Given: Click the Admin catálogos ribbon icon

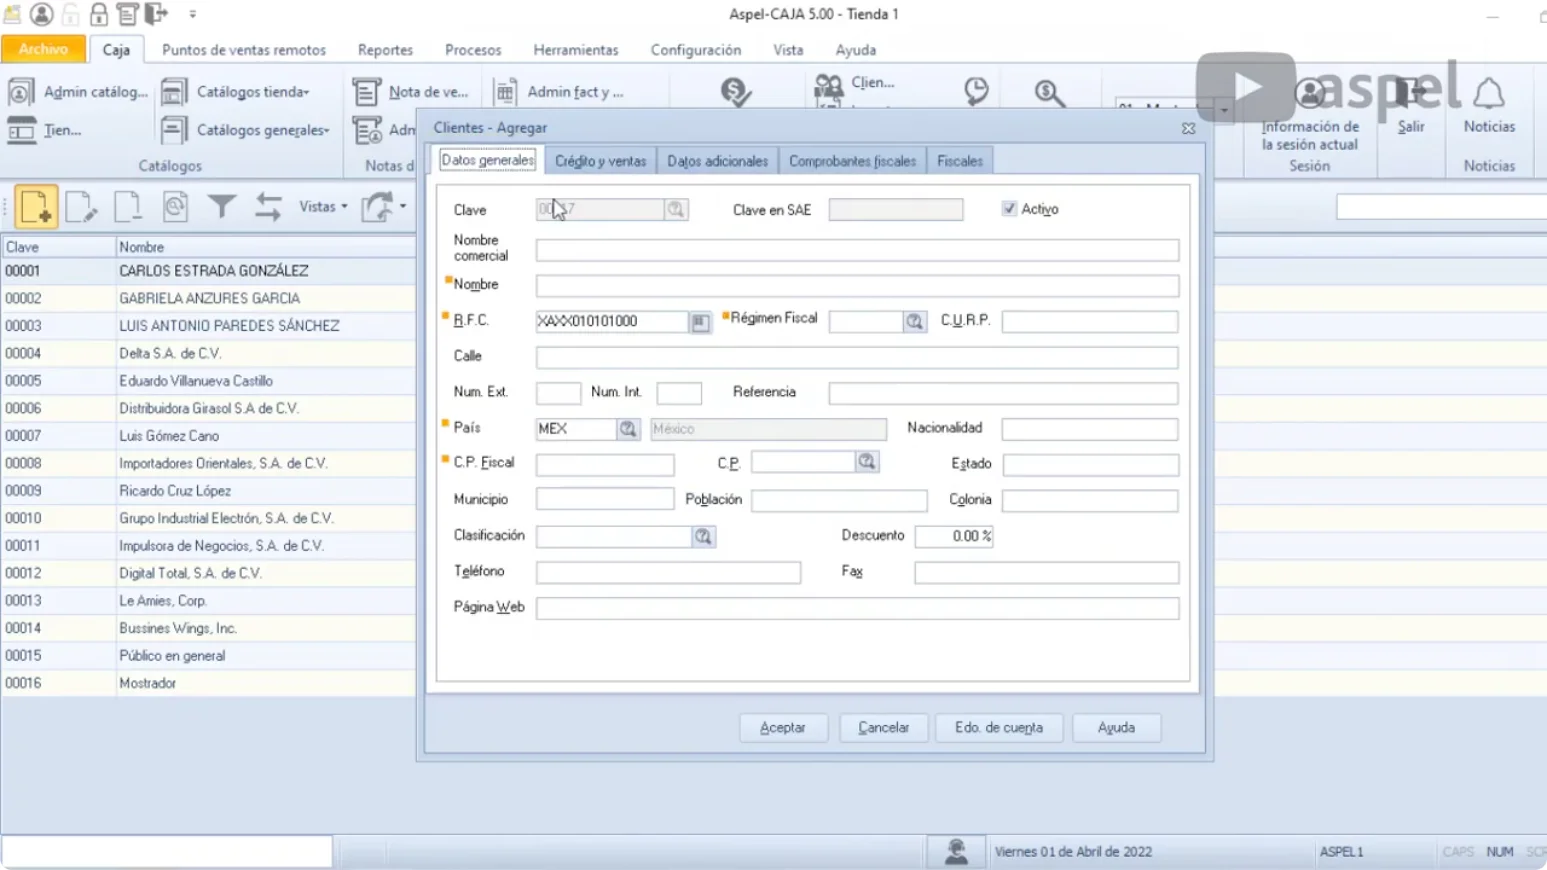Looking at the screenshot, I should pyautogui.click(x=20, y=92).
